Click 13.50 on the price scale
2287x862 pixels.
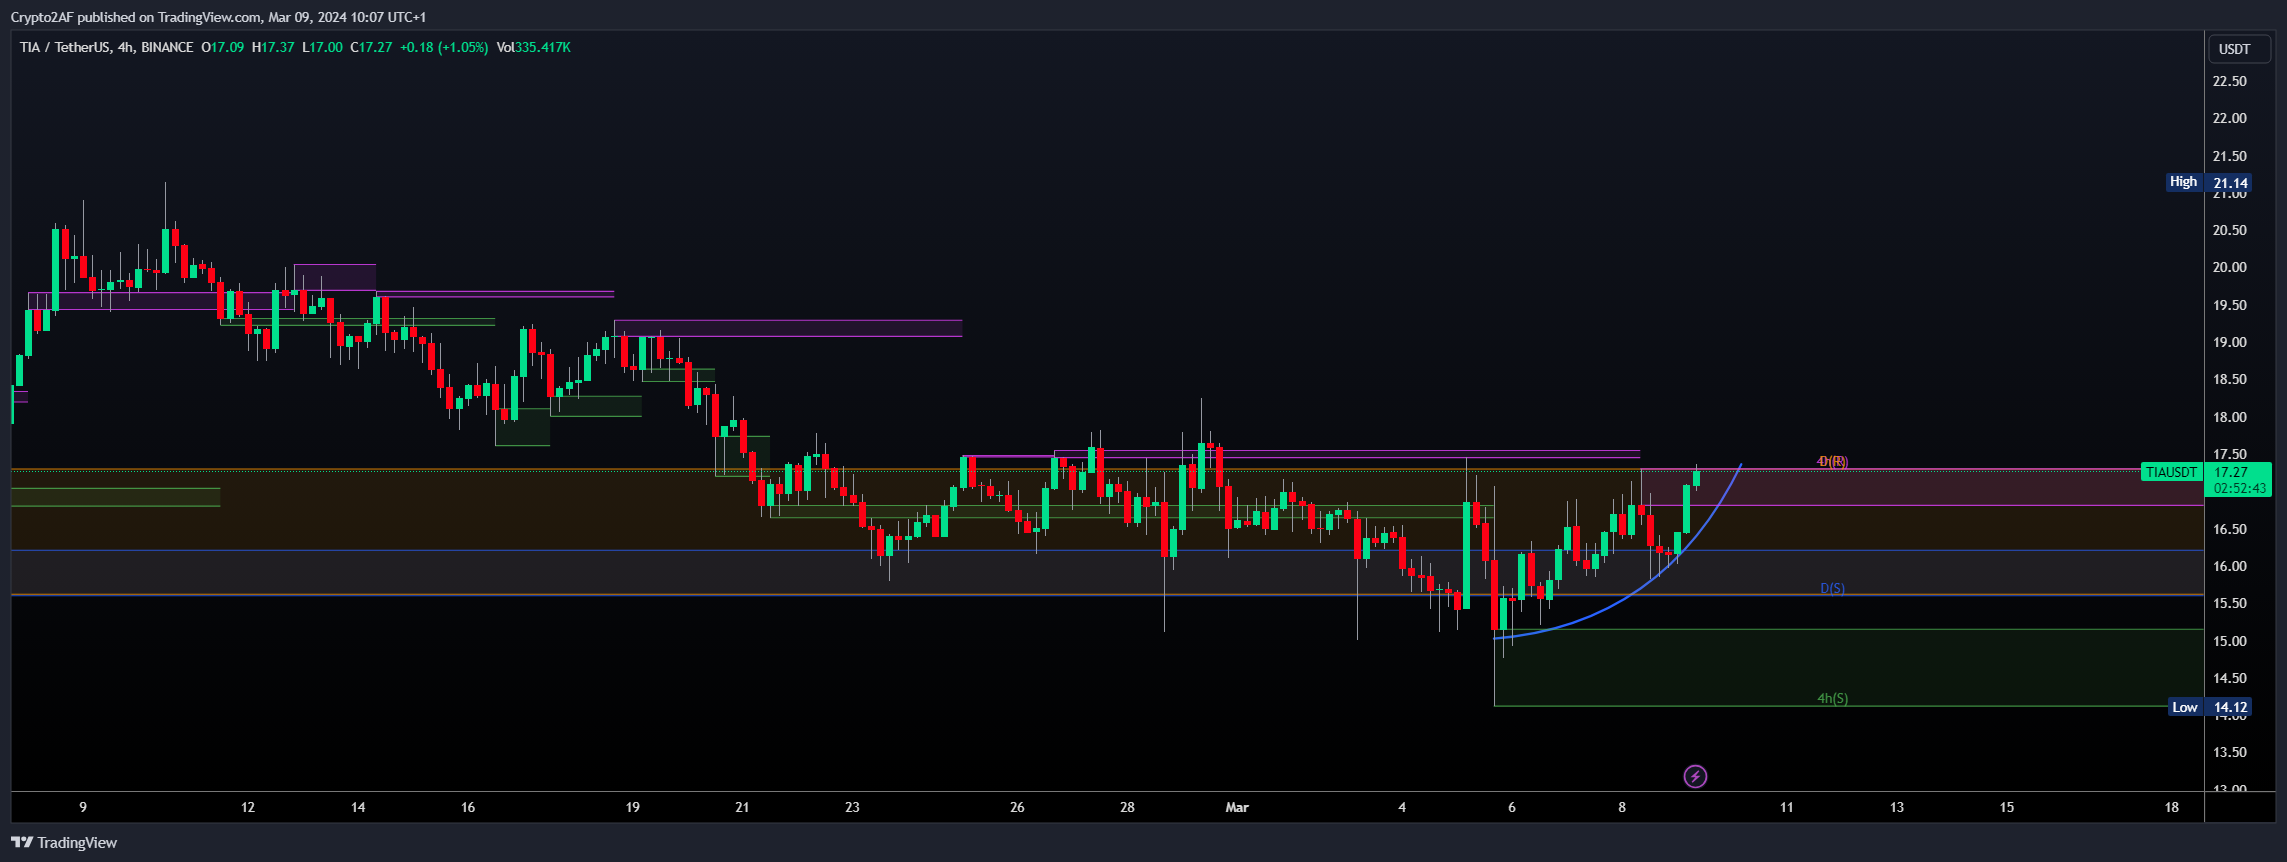pos(2229,752)
